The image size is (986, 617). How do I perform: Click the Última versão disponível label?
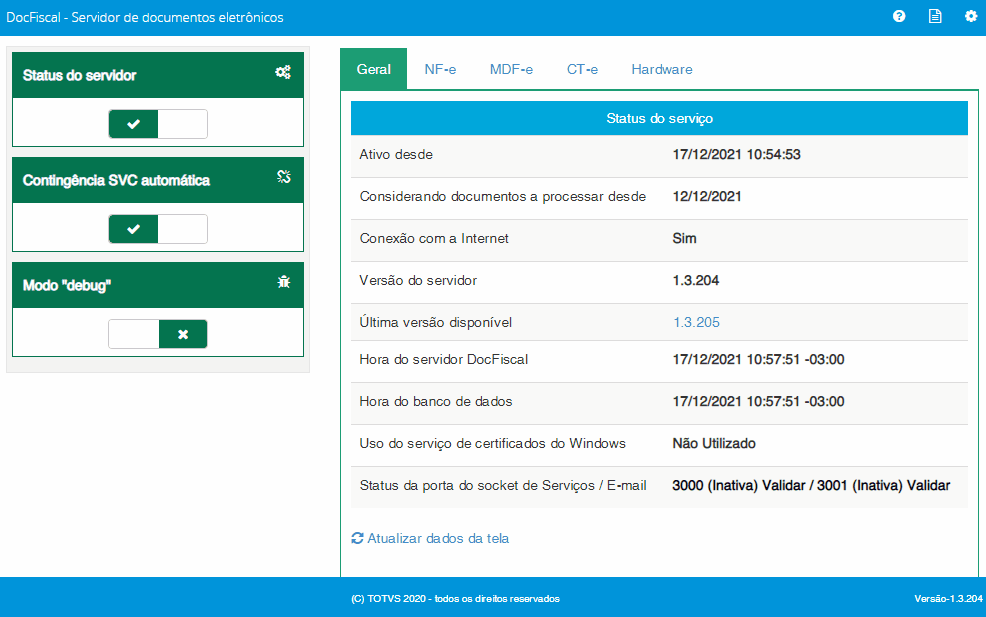pyautogui.click(x=435, y=323)
